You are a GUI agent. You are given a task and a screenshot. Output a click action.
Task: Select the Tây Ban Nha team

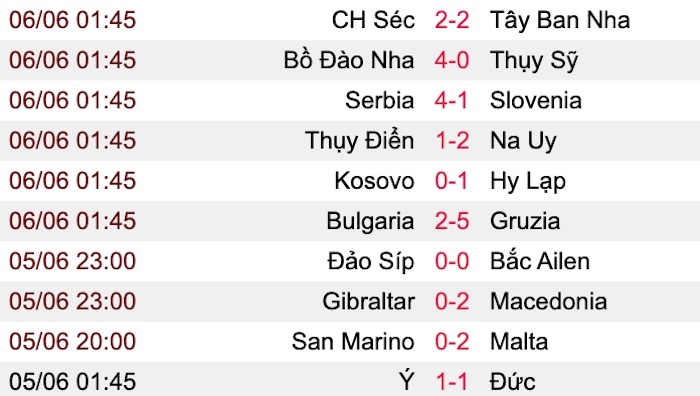[560, 21]
